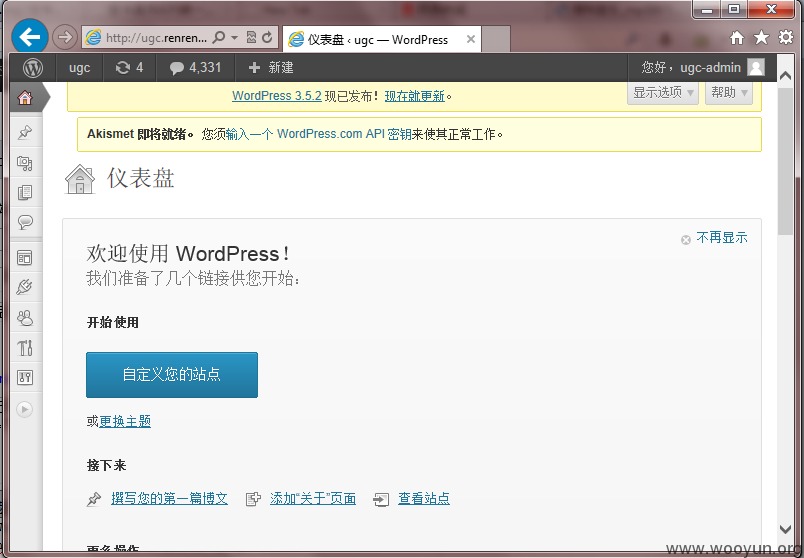This screenshot has height=558, width=804.
Task: Open the 4 pending updates item
Action: (129, 68)
